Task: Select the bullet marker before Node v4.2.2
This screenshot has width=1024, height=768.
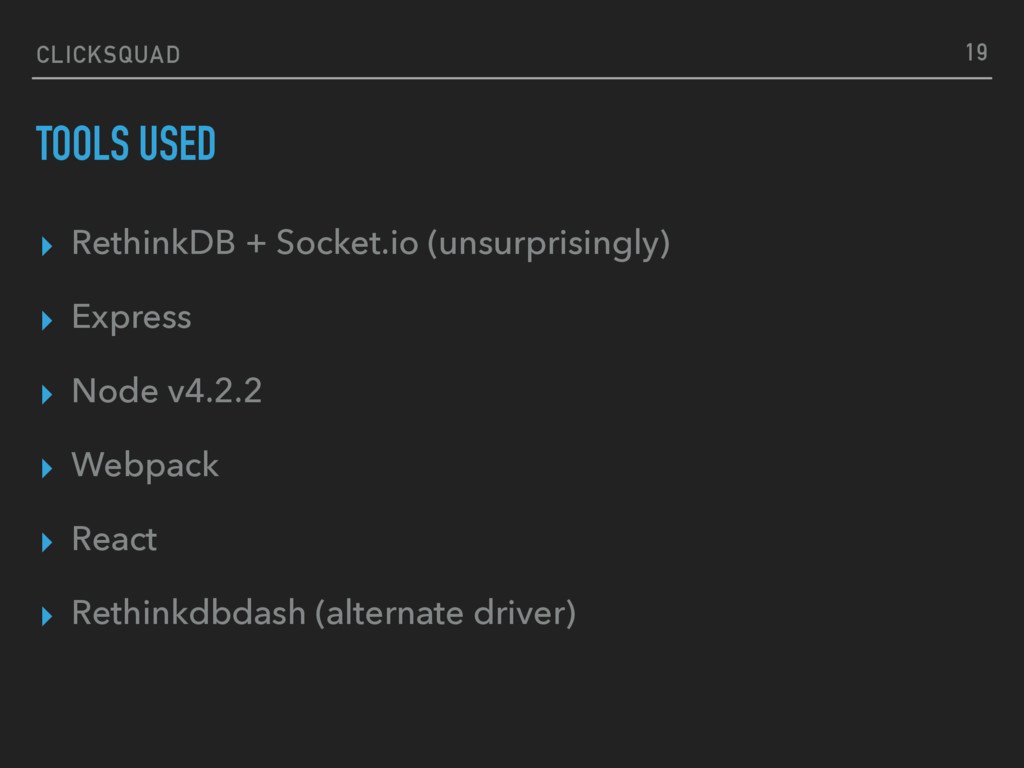Action: coord(43,394)
